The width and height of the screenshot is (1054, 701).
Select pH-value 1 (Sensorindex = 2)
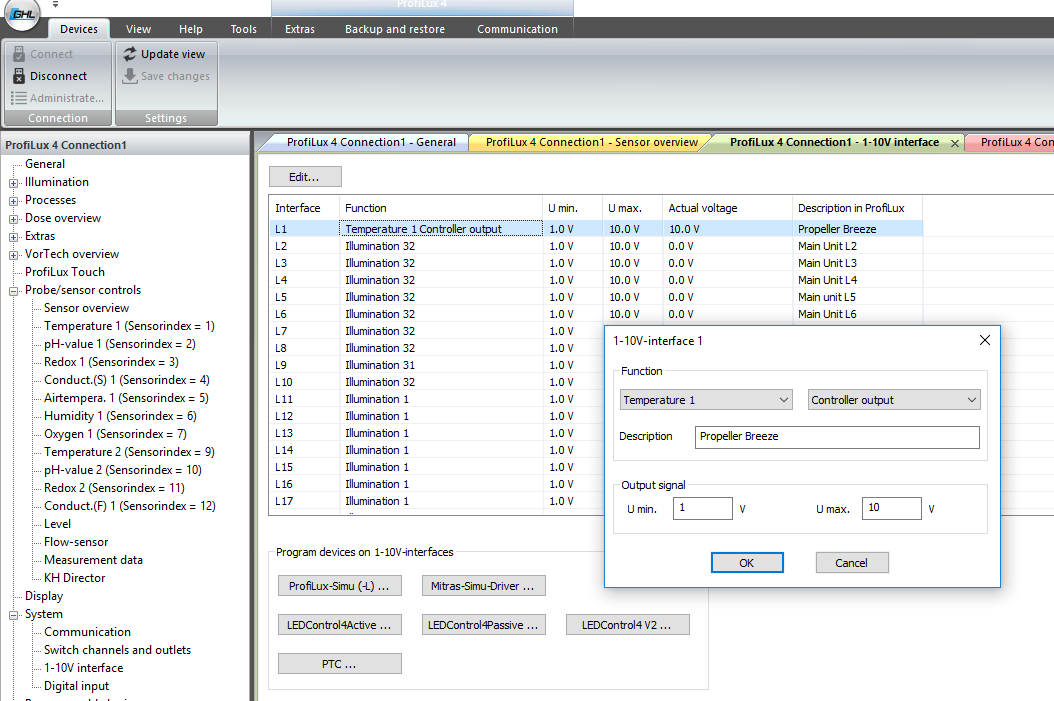click(120, 344)
